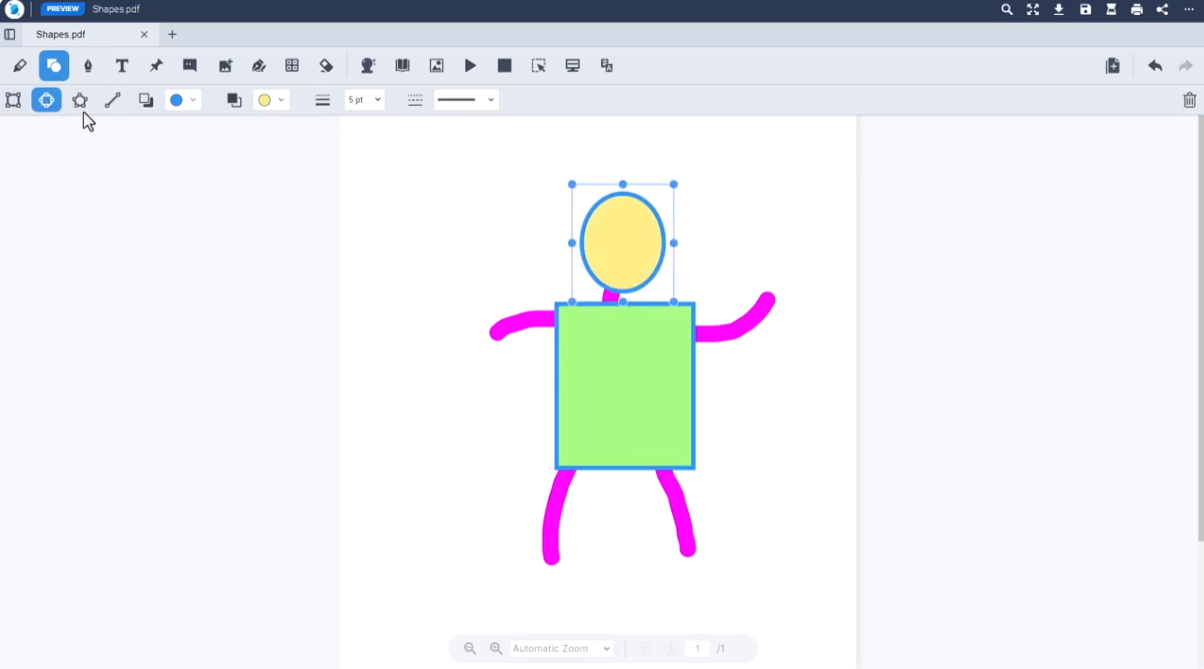The height and width of the screenshot is (669, 1204).
Task: Click the play button in toolbar
Action: click(470, 66)
